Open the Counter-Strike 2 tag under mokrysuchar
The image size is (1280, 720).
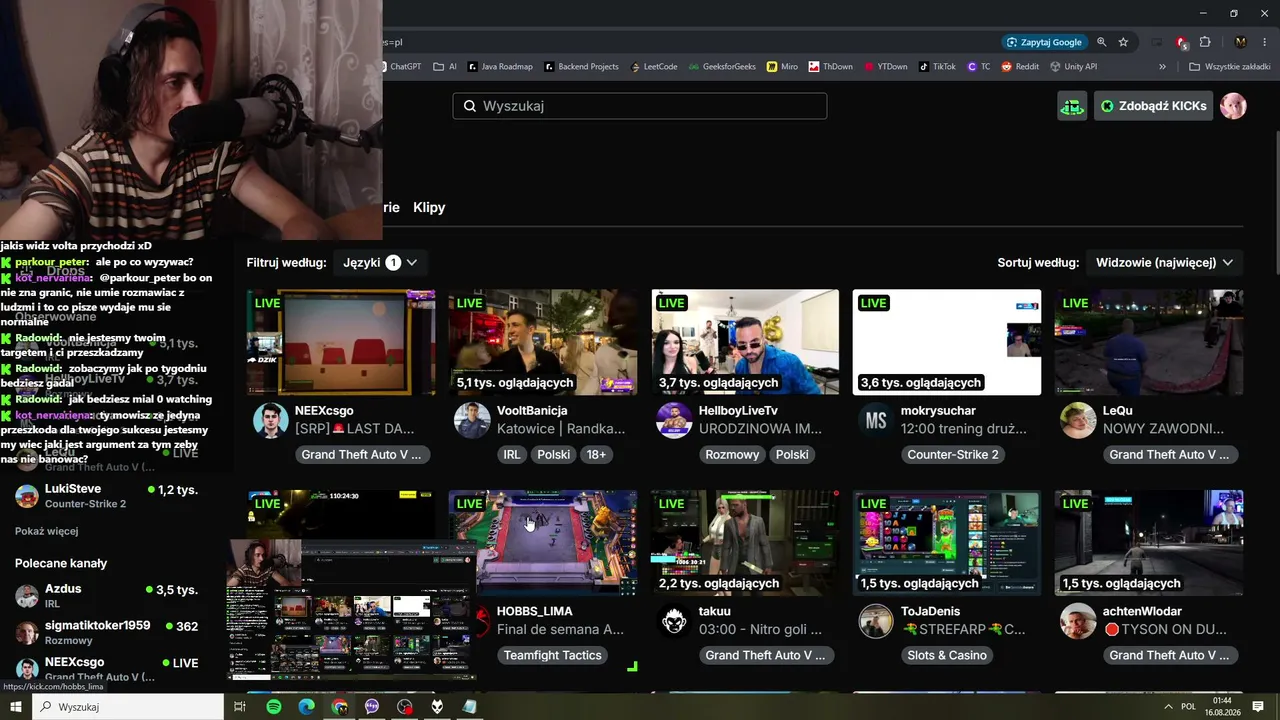pyautogui.click(x=953, y=454)
